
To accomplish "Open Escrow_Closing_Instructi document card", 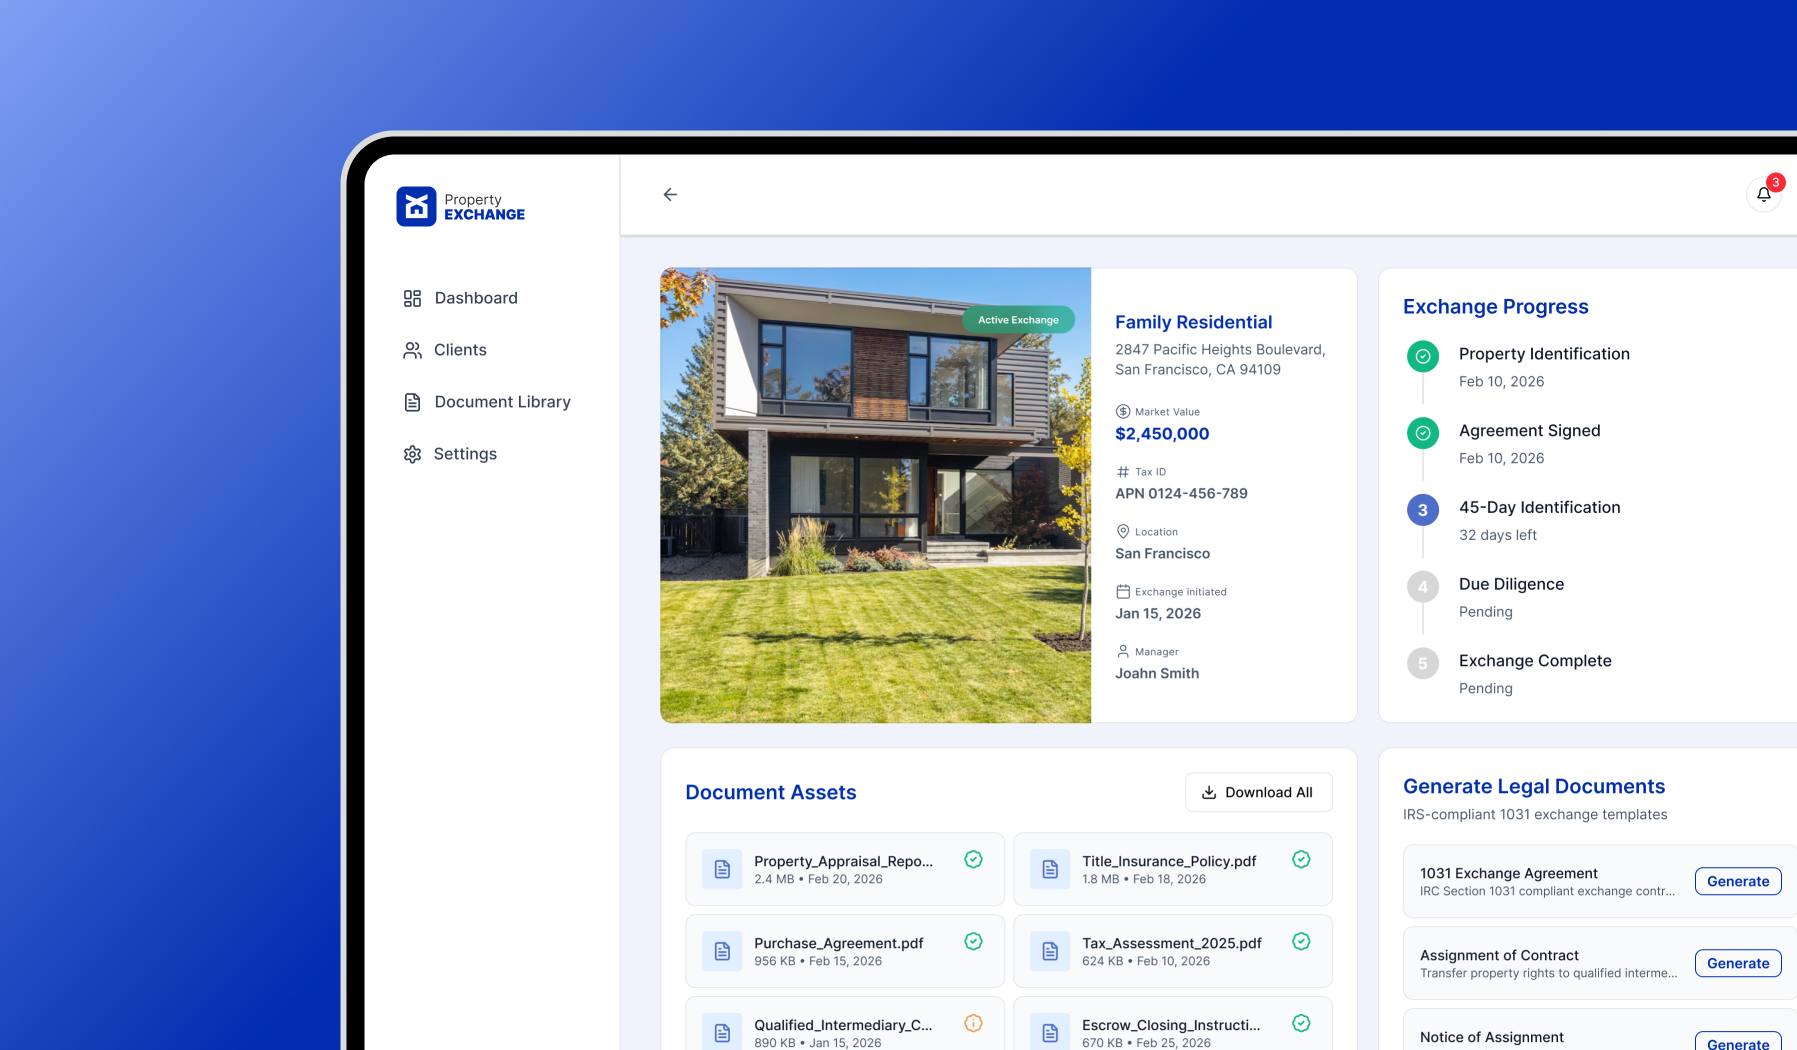I will coord(1173,1024).
